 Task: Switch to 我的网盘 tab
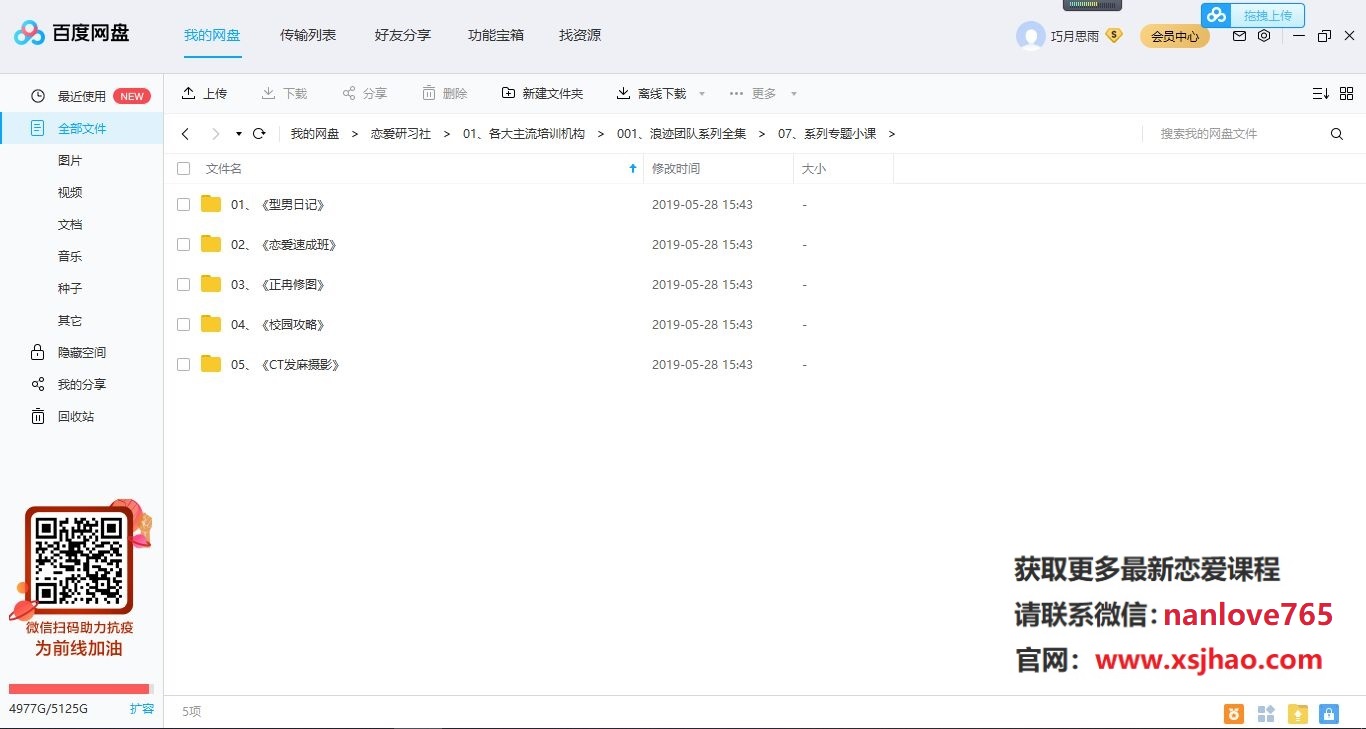coord(212,35)
